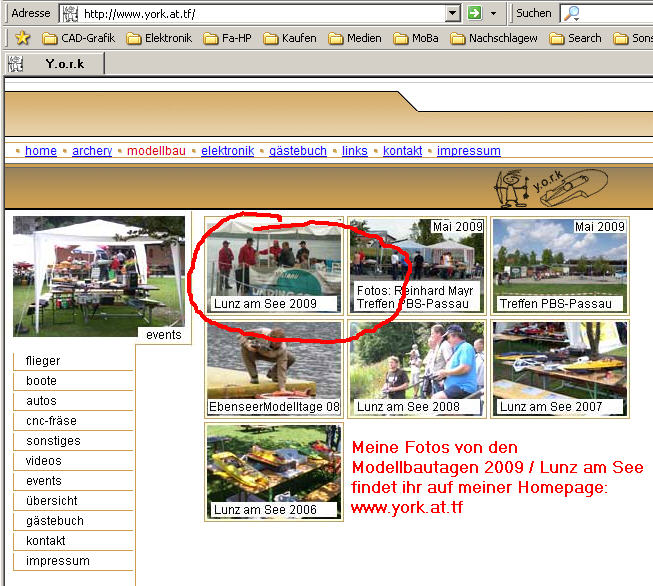This screenshot has width=653, height=586.
Task: Open the Elektronik bookmark folder
Action: 158,38
